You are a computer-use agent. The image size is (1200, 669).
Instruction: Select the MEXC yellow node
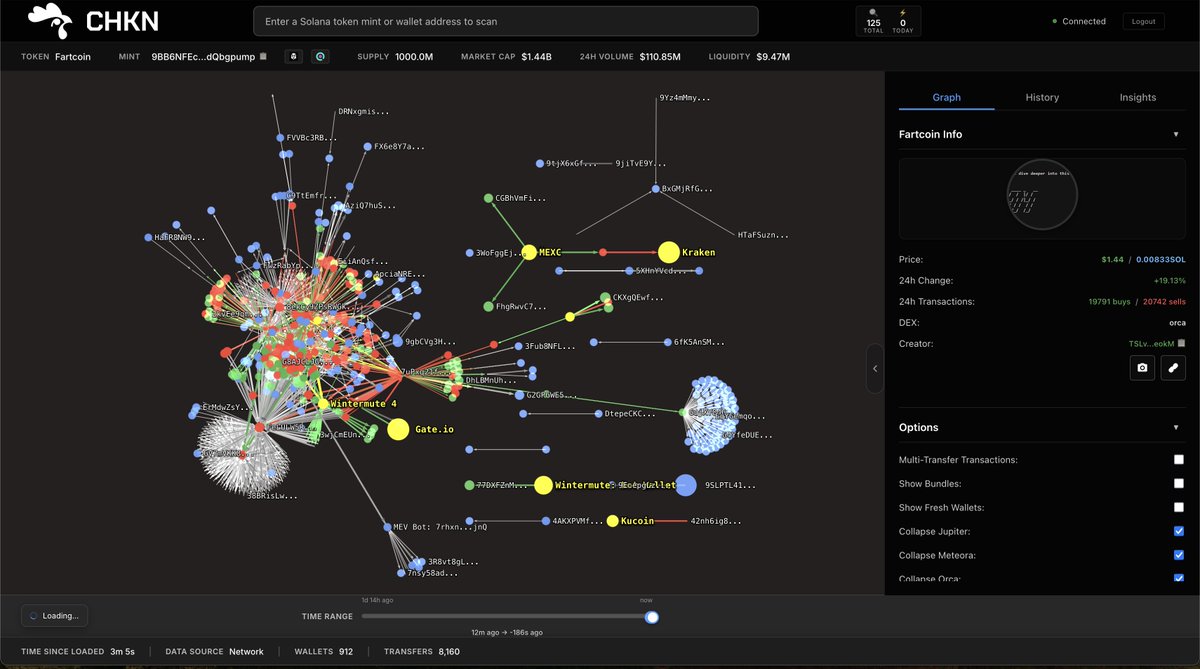point(530,253)
